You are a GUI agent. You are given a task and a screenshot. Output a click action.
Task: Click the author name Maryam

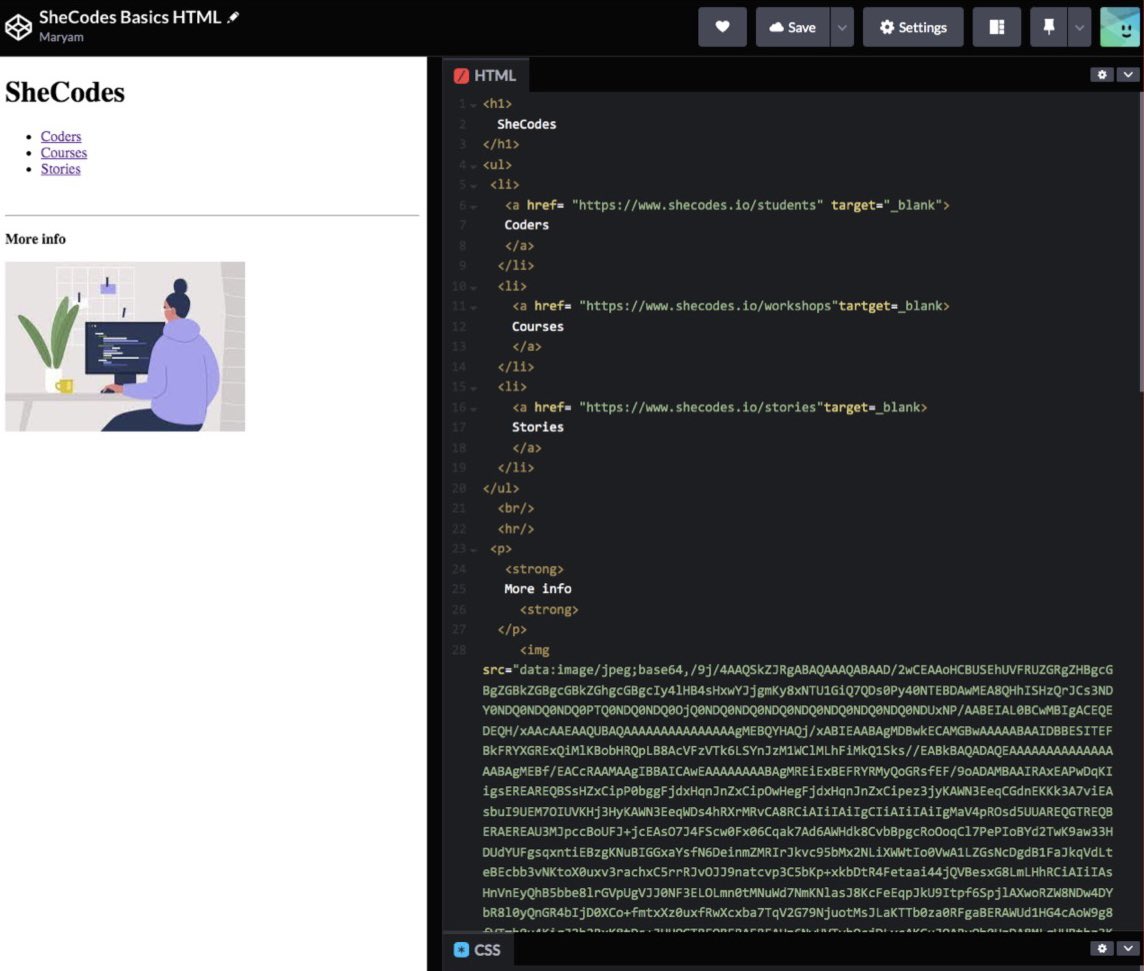pos(61,37)
